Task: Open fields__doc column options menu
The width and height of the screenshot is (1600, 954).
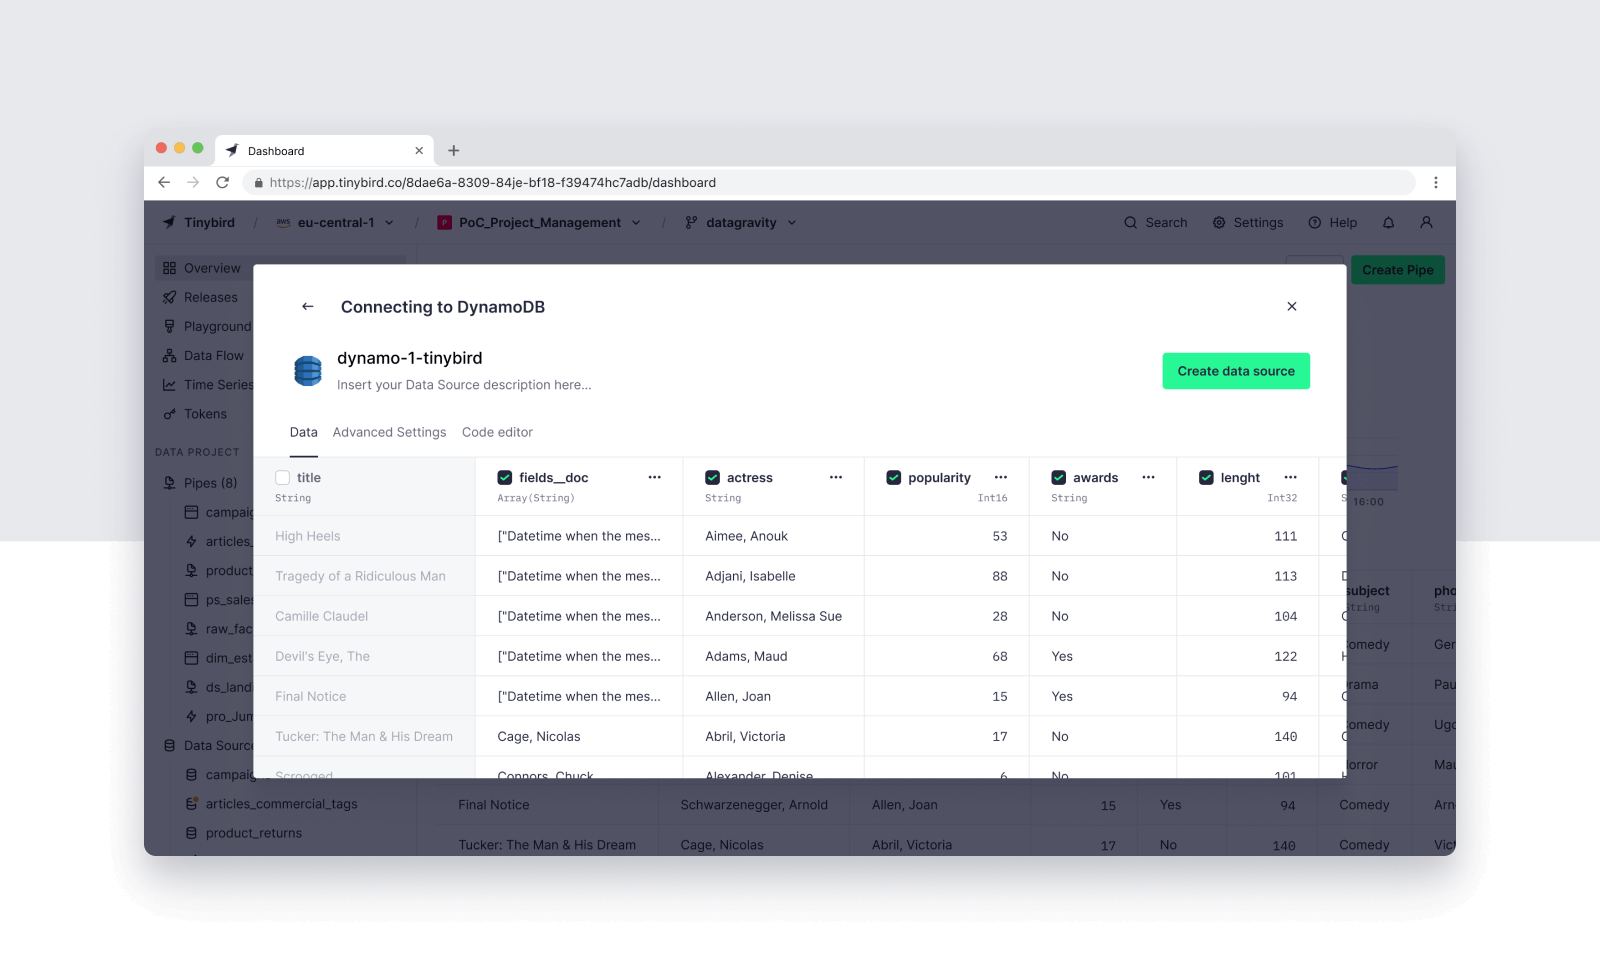Action: pyautogui.click(x=655, y=478)
